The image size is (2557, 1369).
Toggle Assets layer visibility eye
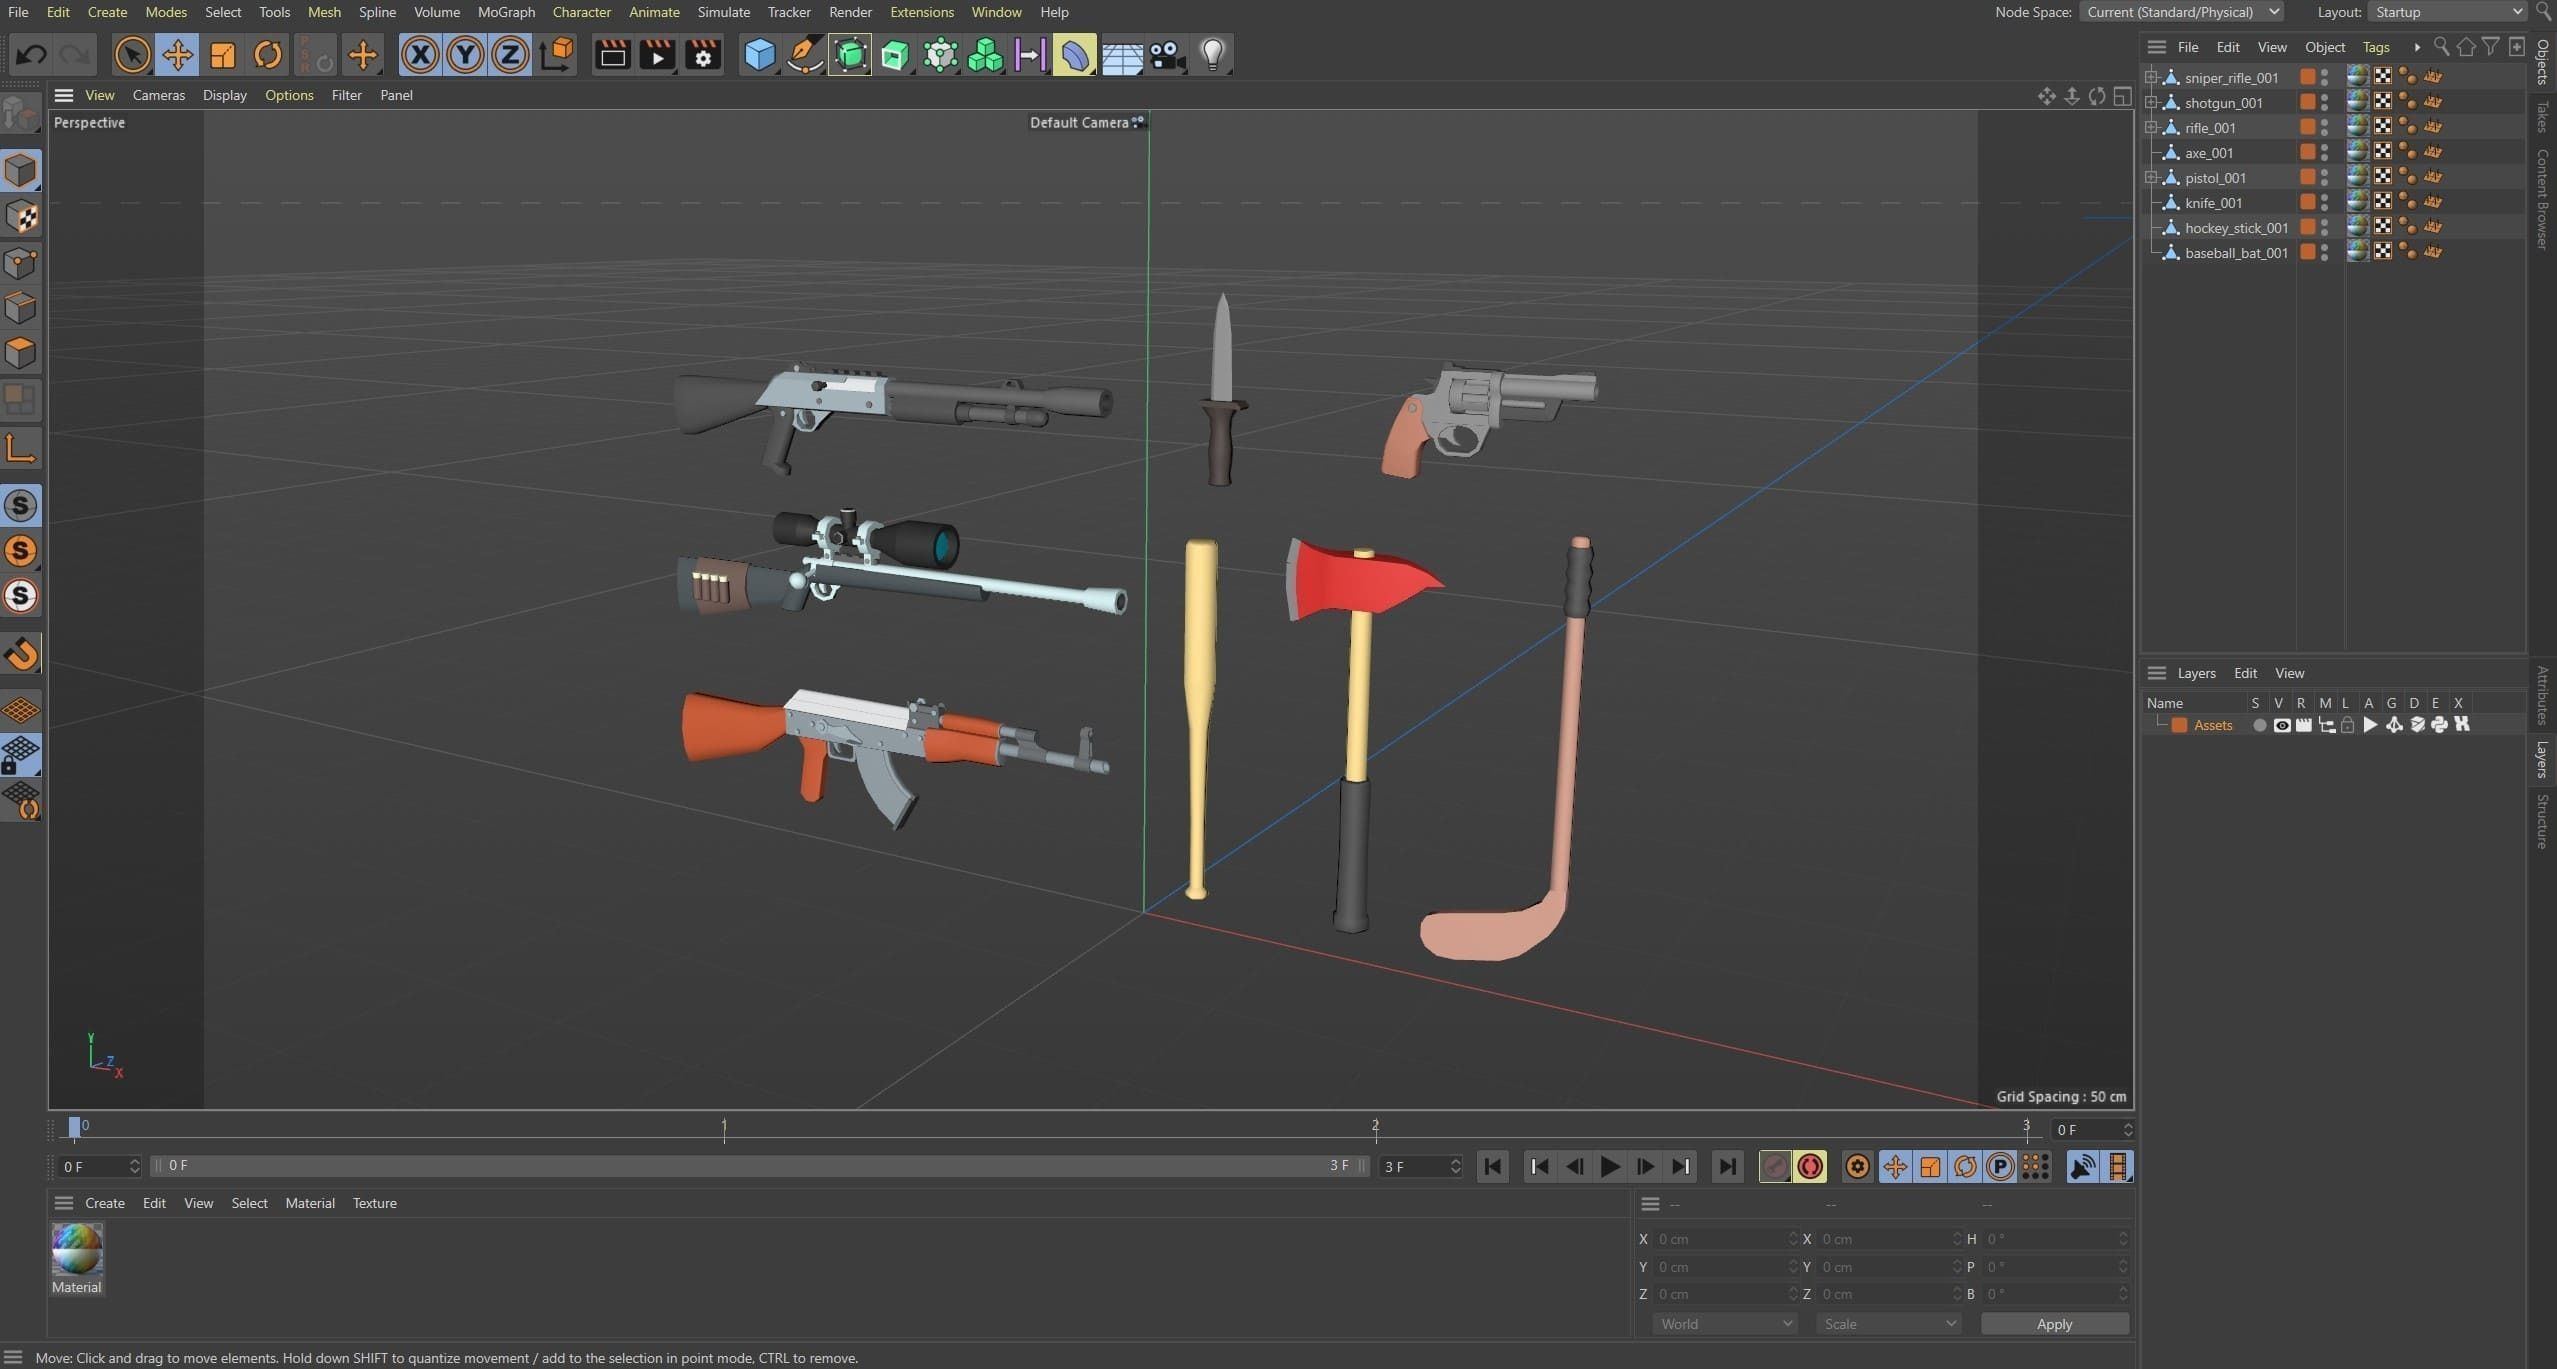[x=2281, y=725]
